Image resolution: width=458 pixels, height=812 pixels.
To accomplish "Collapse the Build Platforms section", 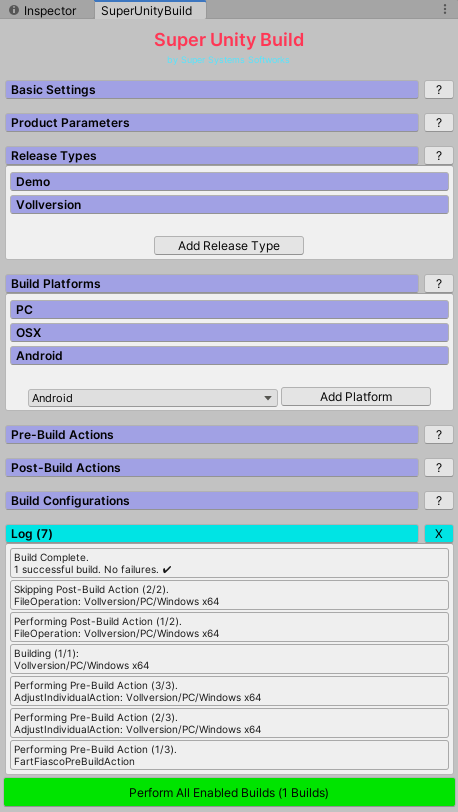I will [212, 284].
